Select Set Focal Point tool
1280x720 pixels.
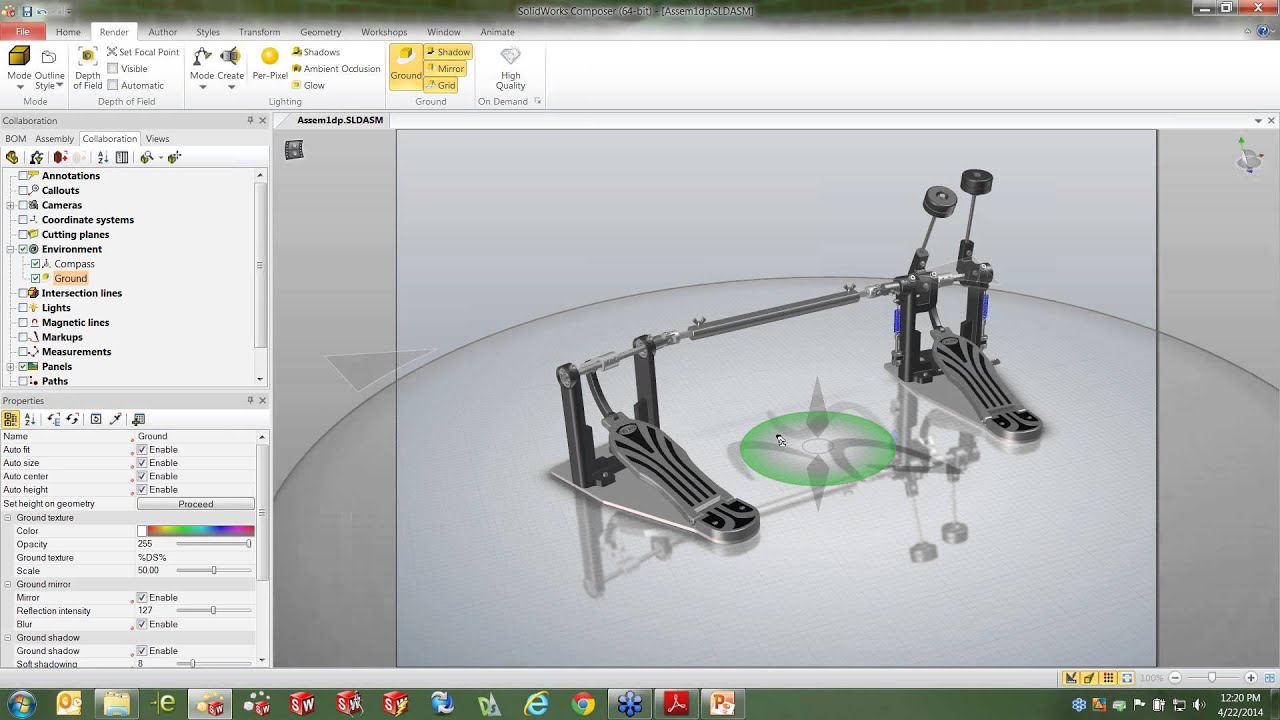(142, 52)
